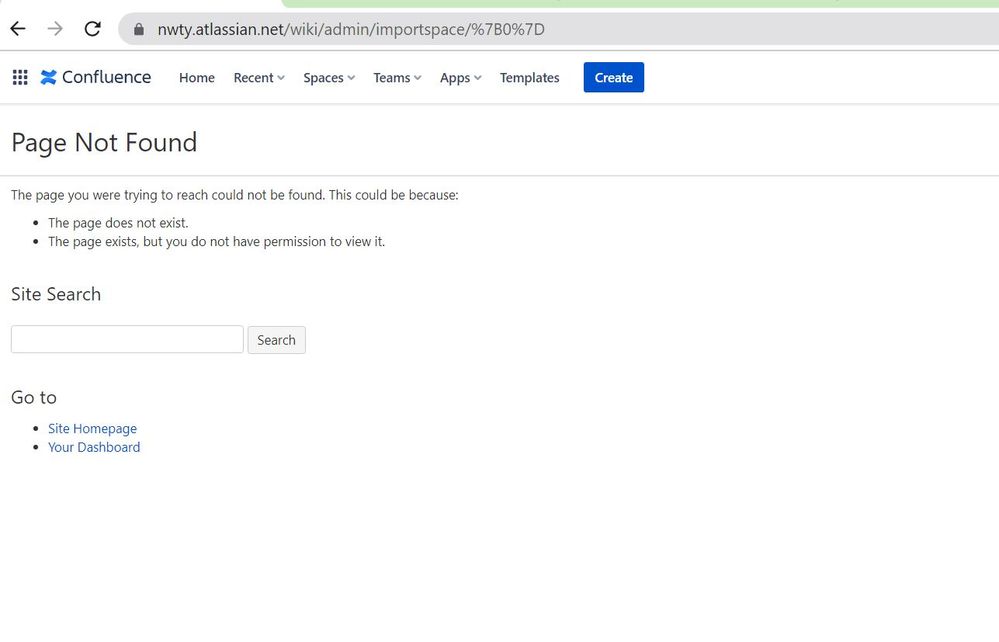This screenshot has width=999, height=642.
Task: Follow the Site Homepage link
Action: [x=92, y=428]
